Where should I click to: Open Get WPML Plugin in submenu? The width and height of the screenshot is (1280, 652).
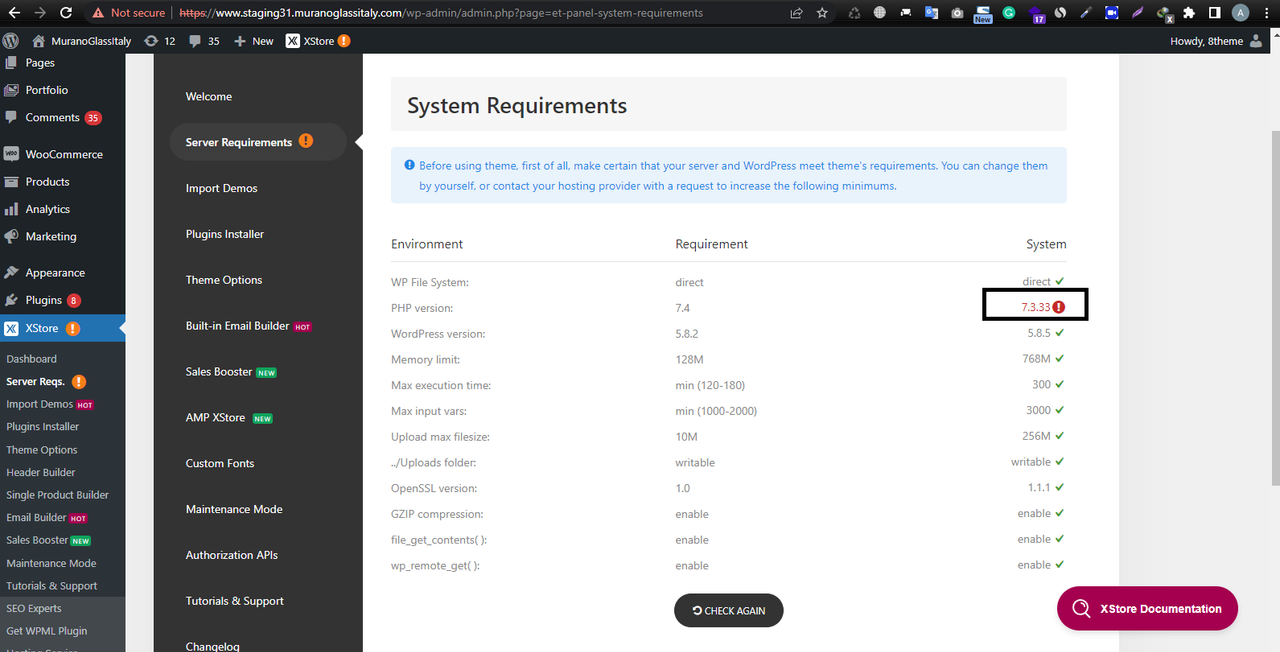pos(47,631)
